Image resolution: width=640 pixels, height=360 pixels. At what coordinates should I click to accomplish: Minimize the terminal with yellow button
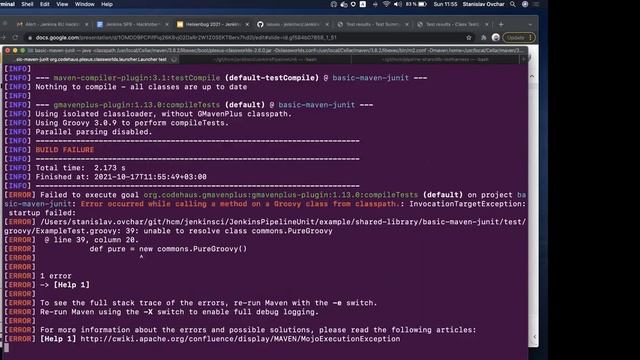pos(15,51)
